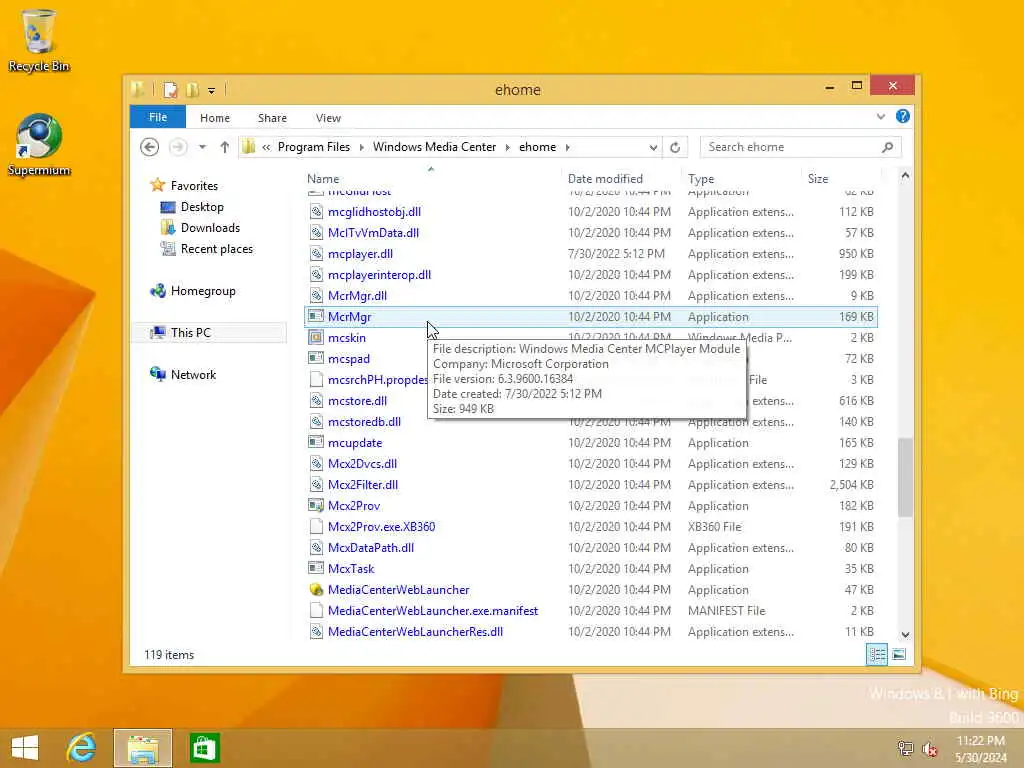Click the Forward navigation arrow
This screenshot has width=1024, height=768.
tap(178, 147)
